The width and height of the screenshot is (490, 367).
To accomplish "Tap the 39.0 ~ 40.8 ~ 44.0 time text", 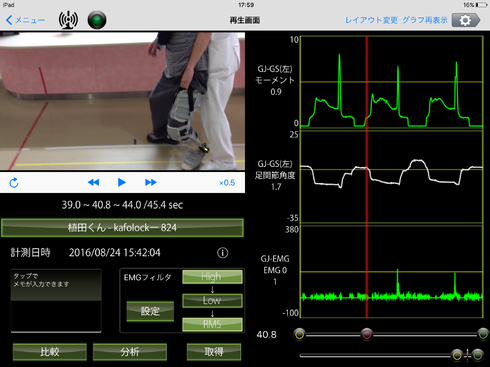I will coord(122,205).
